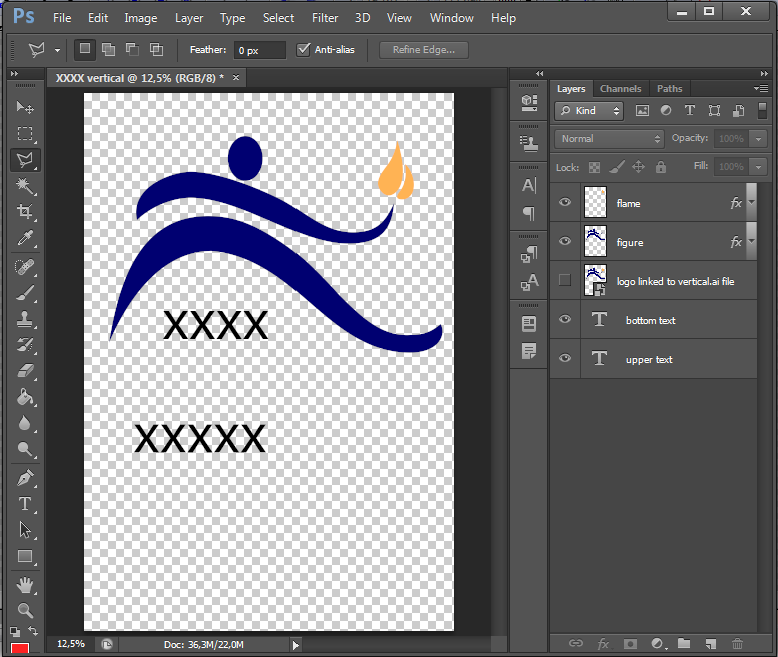Open the layer filter Kind dropdown
This screenshot has height=657, width=778.
tap(590, 111)
